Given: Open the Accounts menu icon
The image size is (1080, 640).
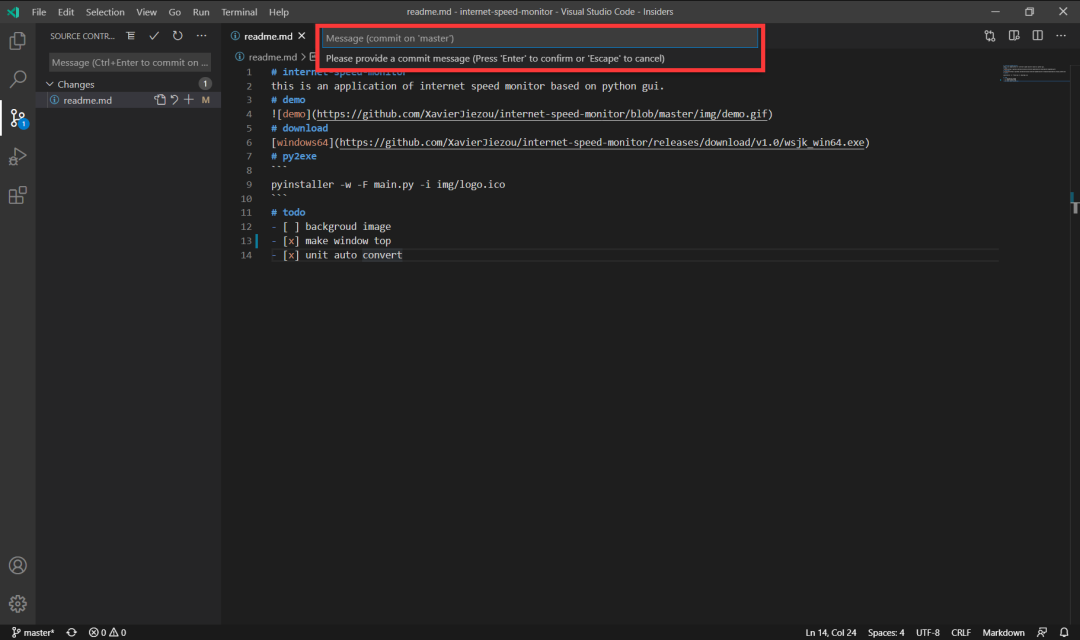Looking at the screenshot, I should pyautogui.click(x=18, y=566).
